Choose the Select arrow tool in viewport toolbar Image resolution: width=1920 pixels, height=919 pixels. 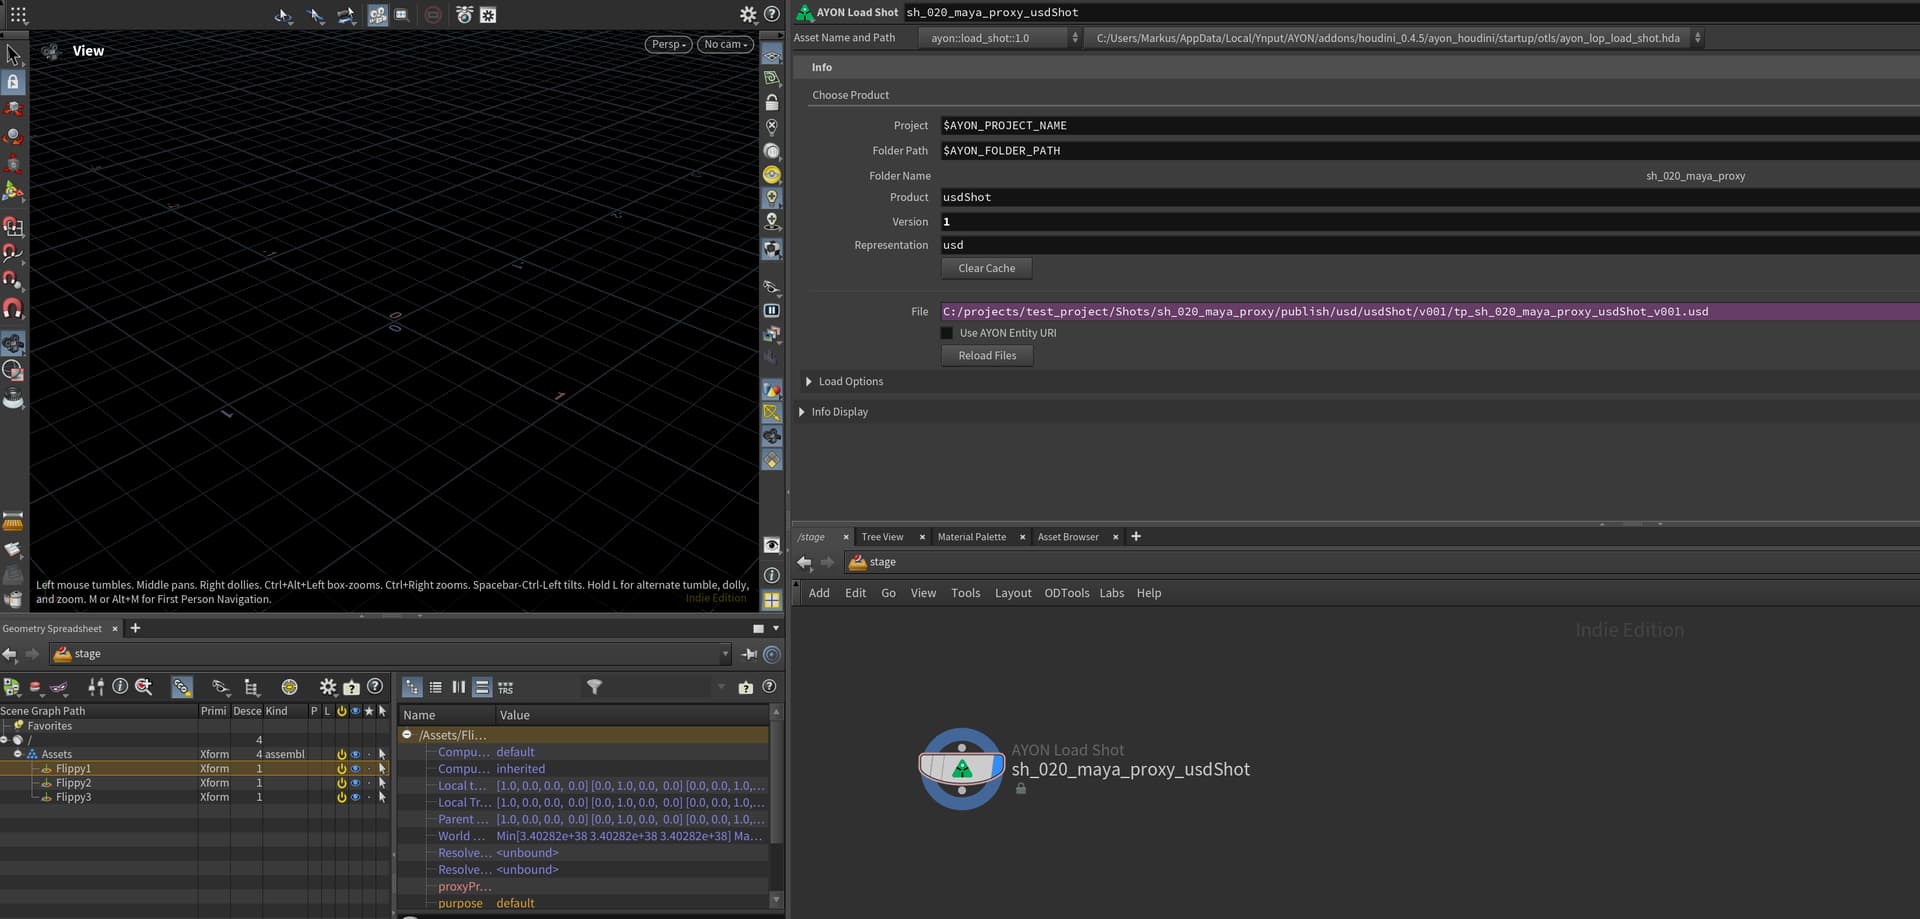coord(13,54)
